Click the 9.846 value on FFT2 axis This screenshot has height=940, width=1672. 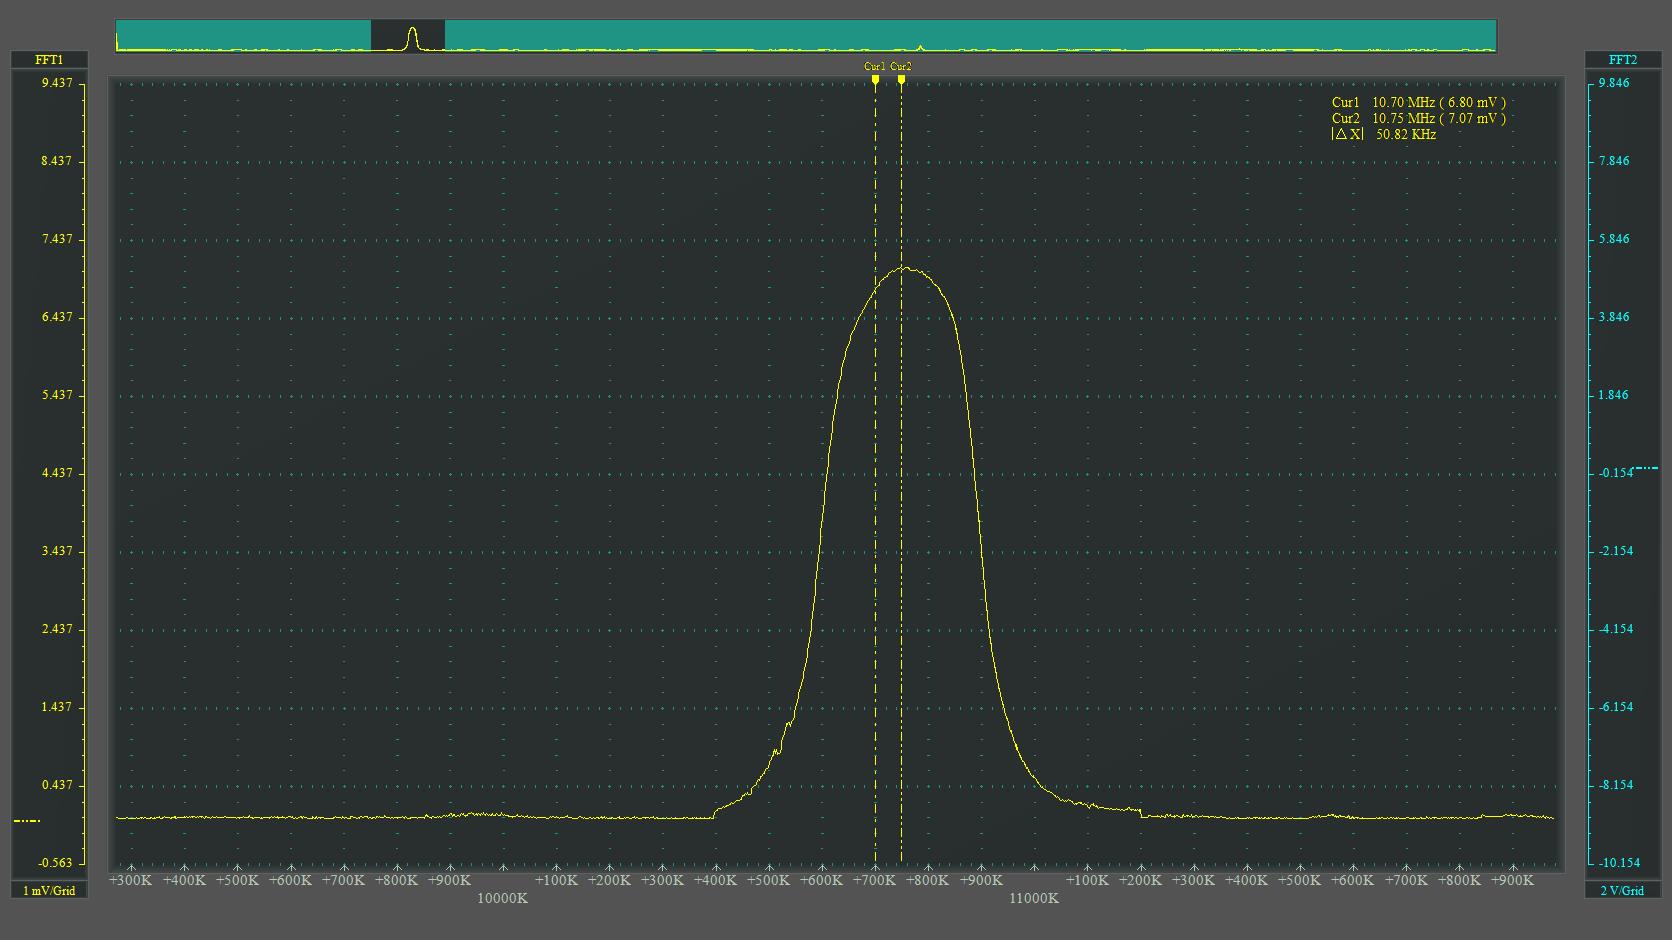[1614, 83]
